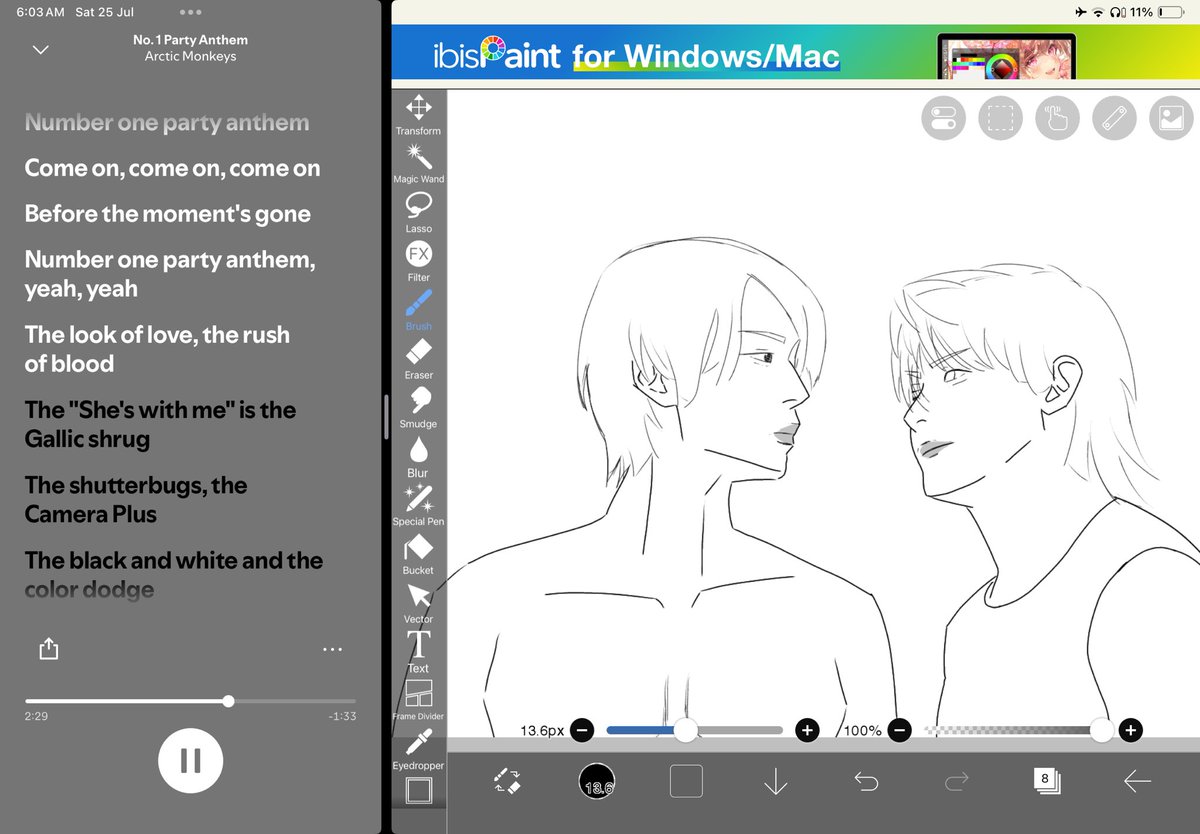Select the Special Pen tool
The height and width of the screenshot is (834, 1200).
[418, 506]
